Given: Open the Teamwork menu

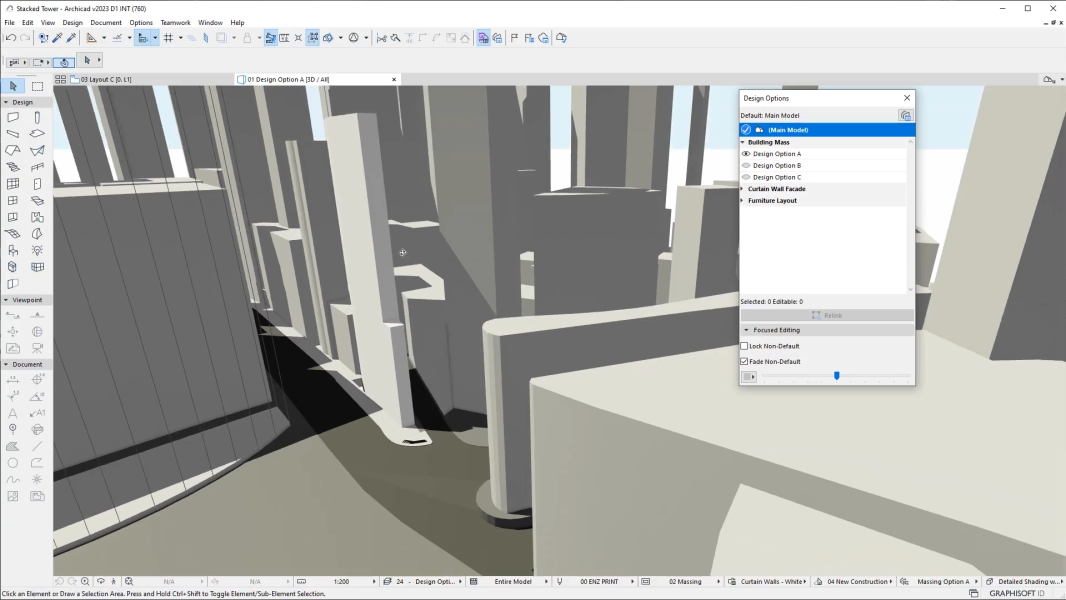Looking at the screenshot, I should (x=175, y=22).
